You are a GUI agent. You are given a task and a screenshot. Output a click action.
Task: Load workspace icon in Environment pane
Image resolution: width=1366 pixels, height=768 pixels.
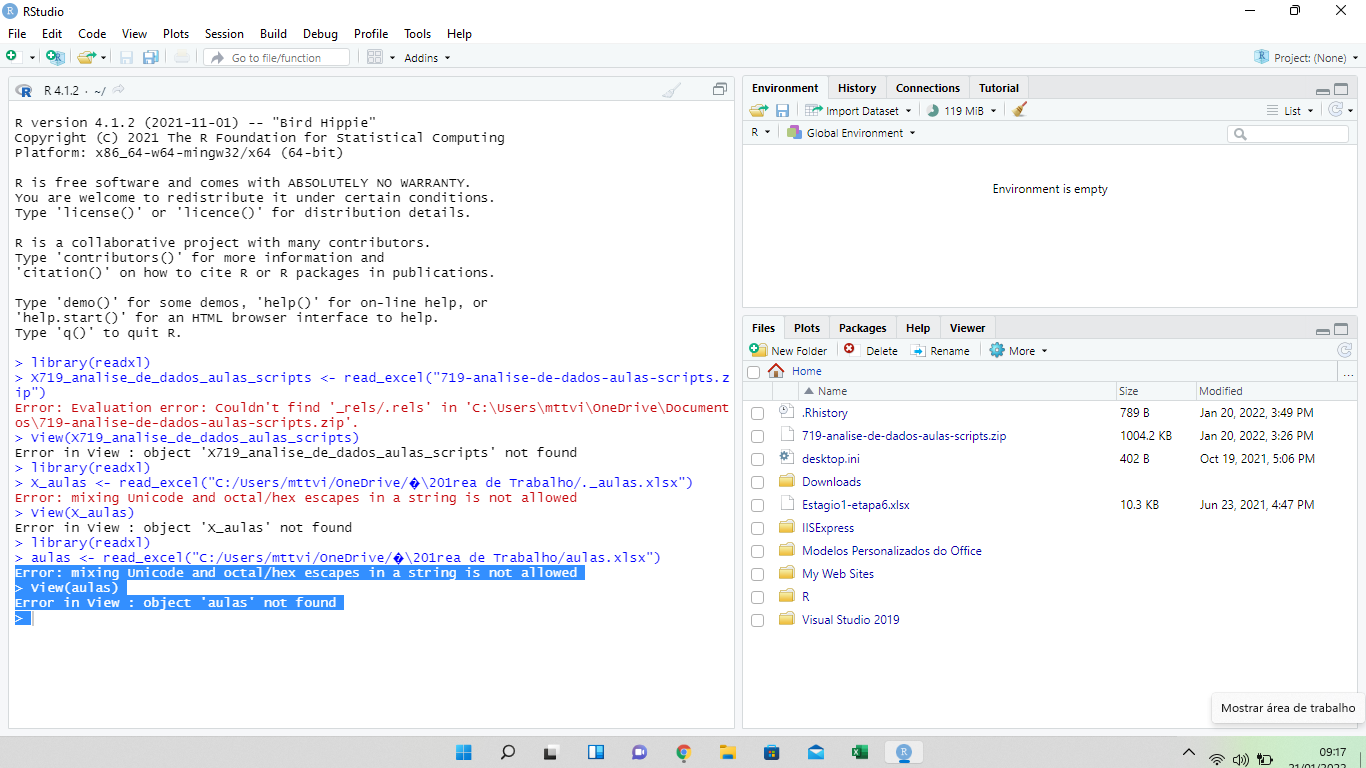point(760,110)
